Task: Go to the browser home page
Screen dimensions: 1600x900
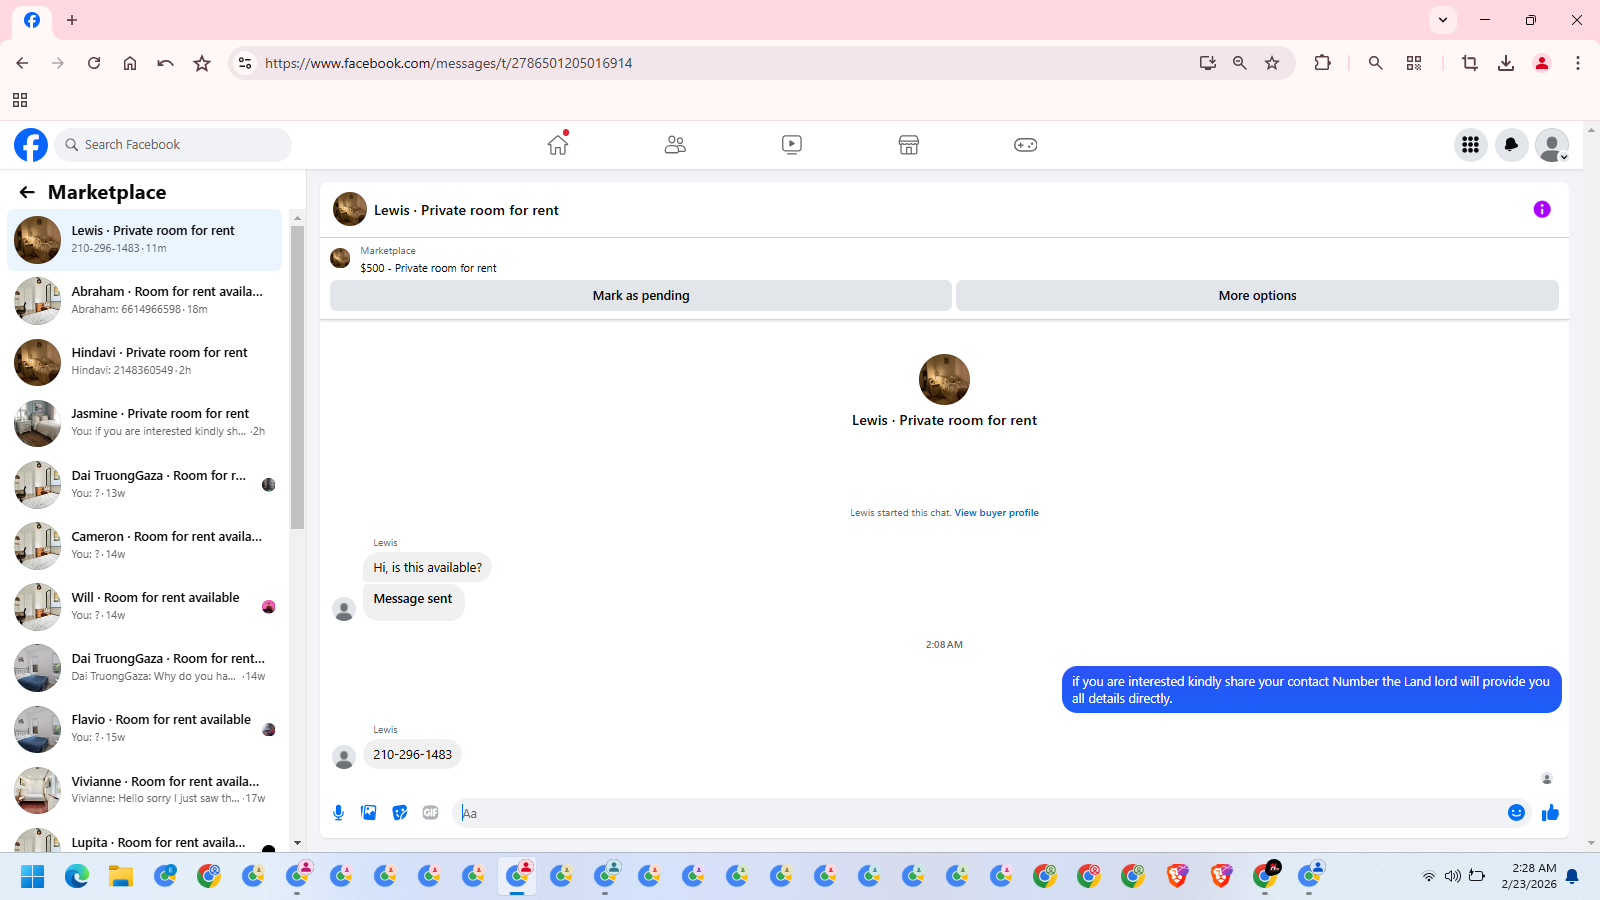Action: pyautogui.click(x=130, y=63)
